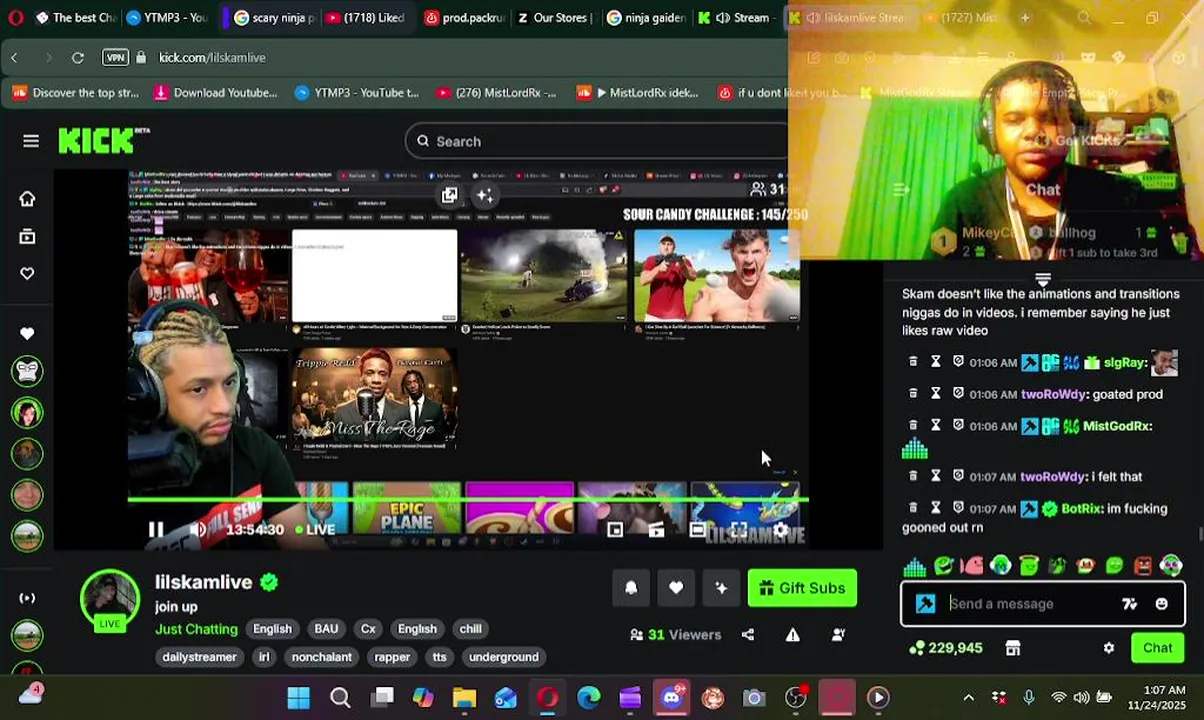Open the Just Chatting category link
Screen dimensions: 1204x720
pos(196,629)
